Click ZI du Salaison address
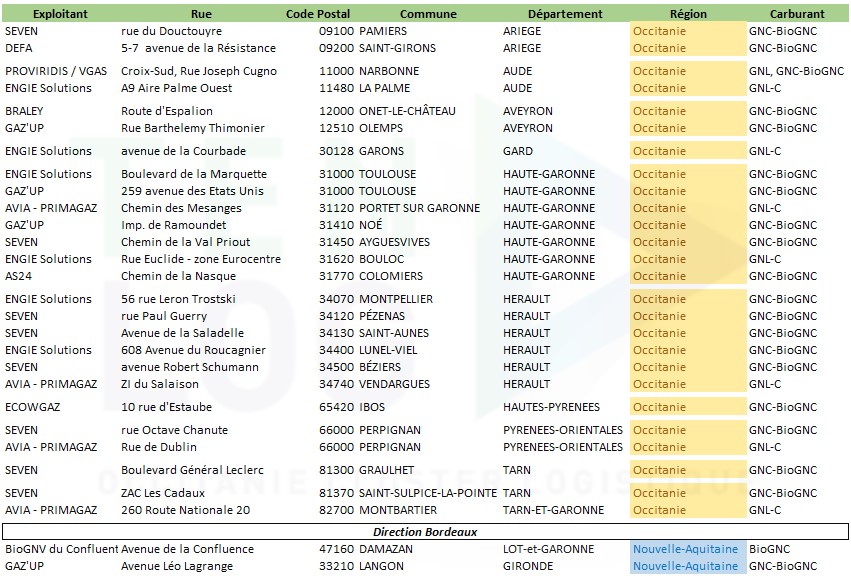This screenshot has width=851, height=576. (x=160, y=384)
